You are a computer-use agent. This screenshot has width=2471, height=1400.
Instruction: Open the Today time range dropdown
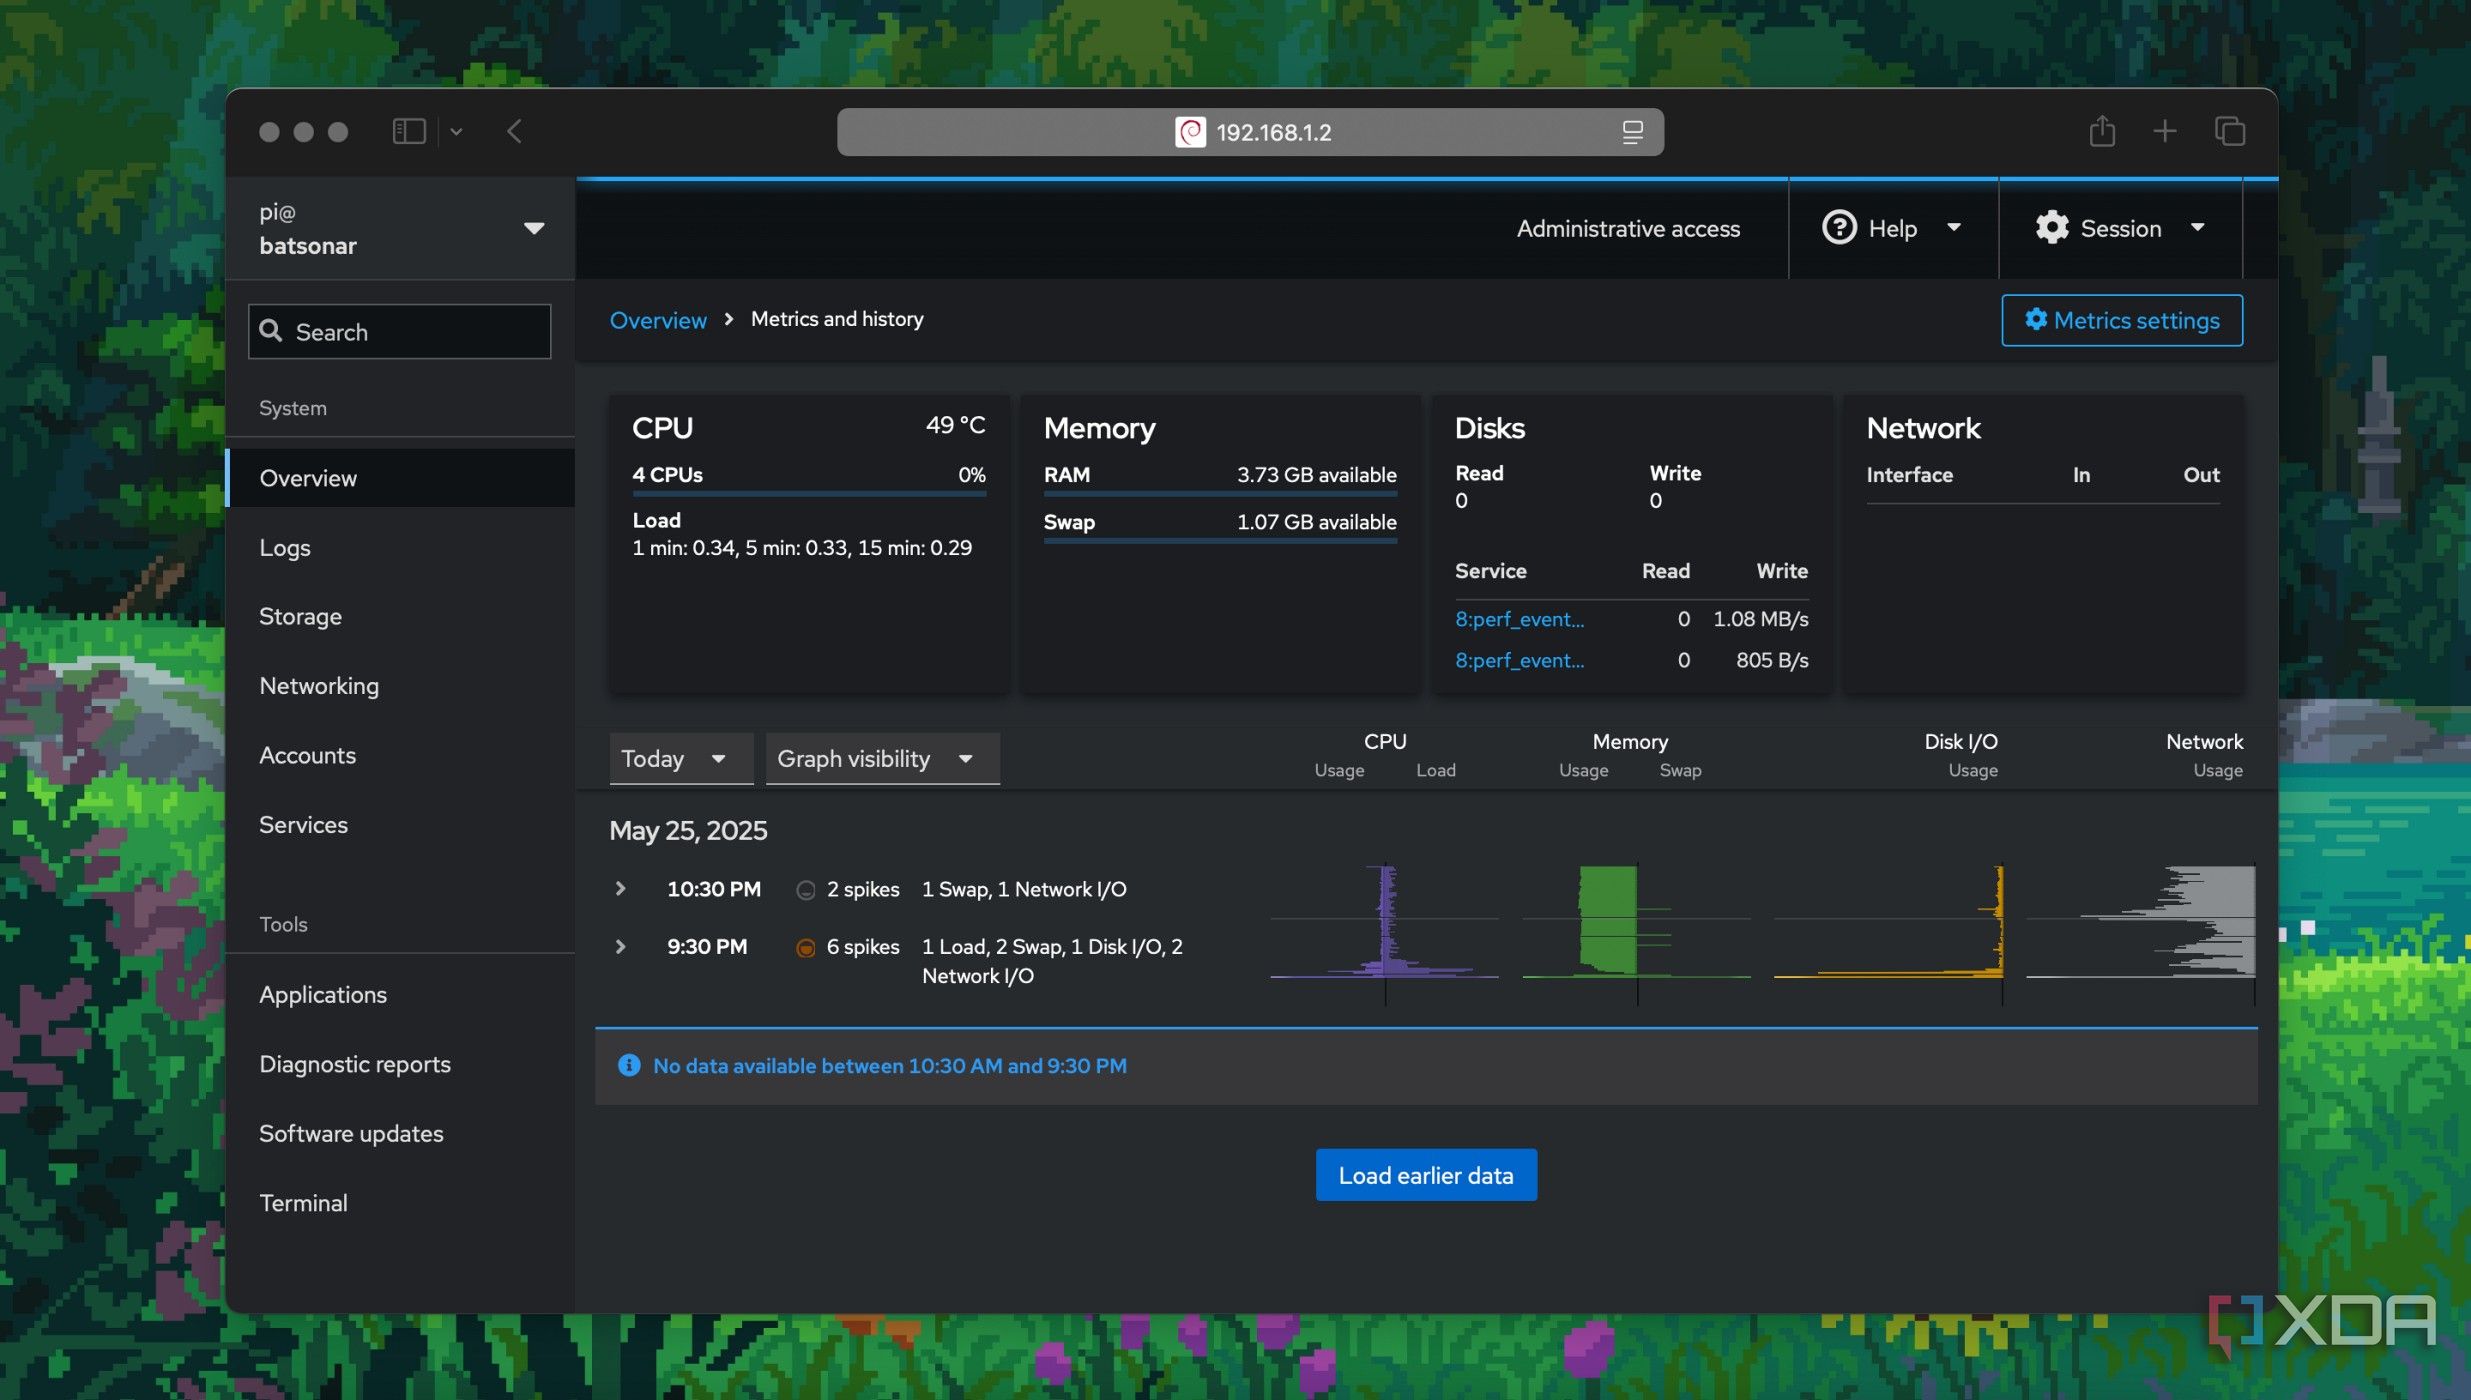point(680,758)
